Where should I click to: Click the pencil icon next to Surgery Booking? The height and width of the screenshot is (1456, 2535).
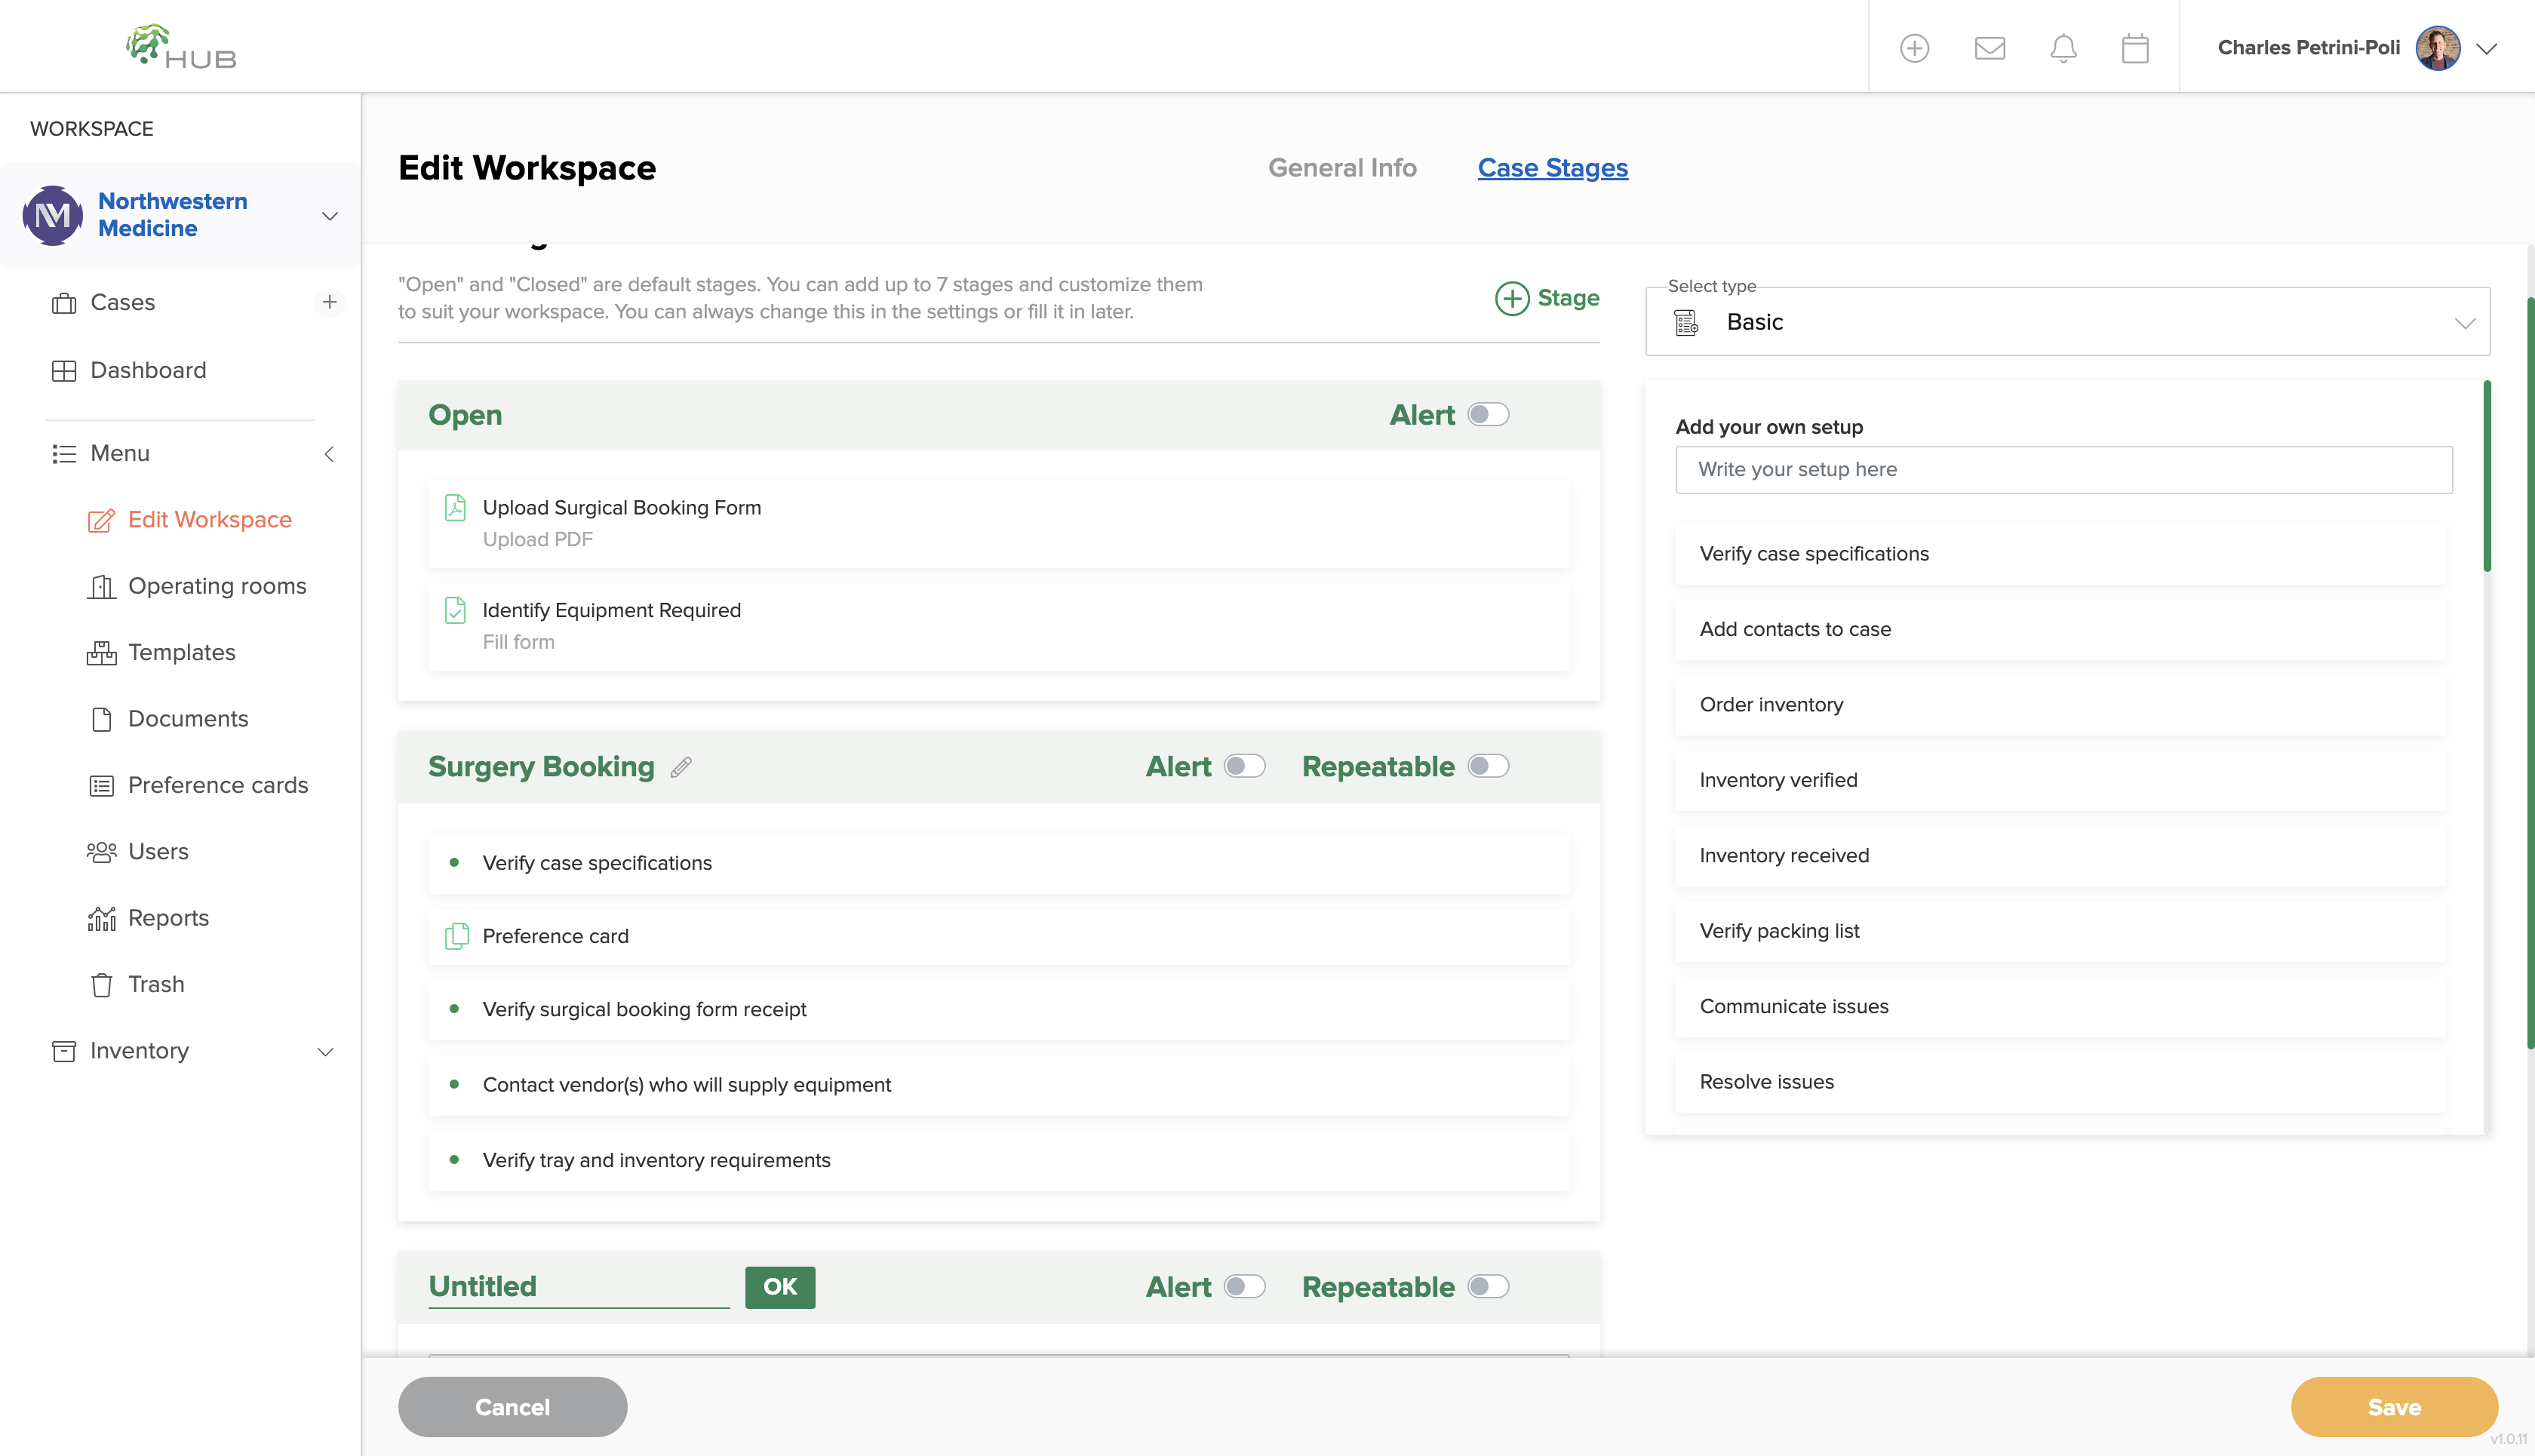681,767
